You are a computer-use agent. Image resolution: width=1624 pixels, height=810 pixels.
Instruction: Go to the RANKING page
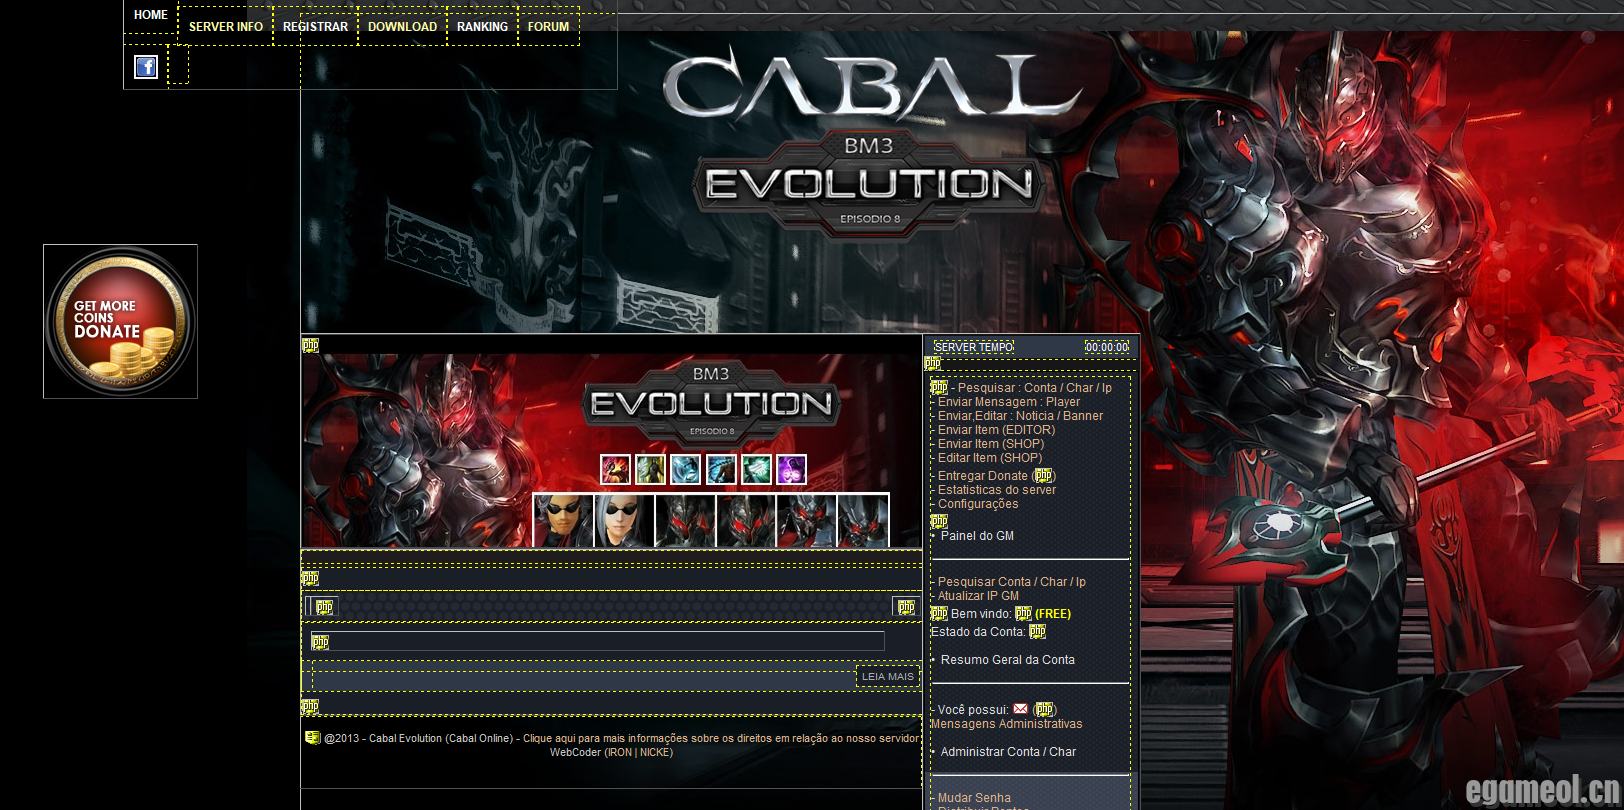[x=482, y=27]
